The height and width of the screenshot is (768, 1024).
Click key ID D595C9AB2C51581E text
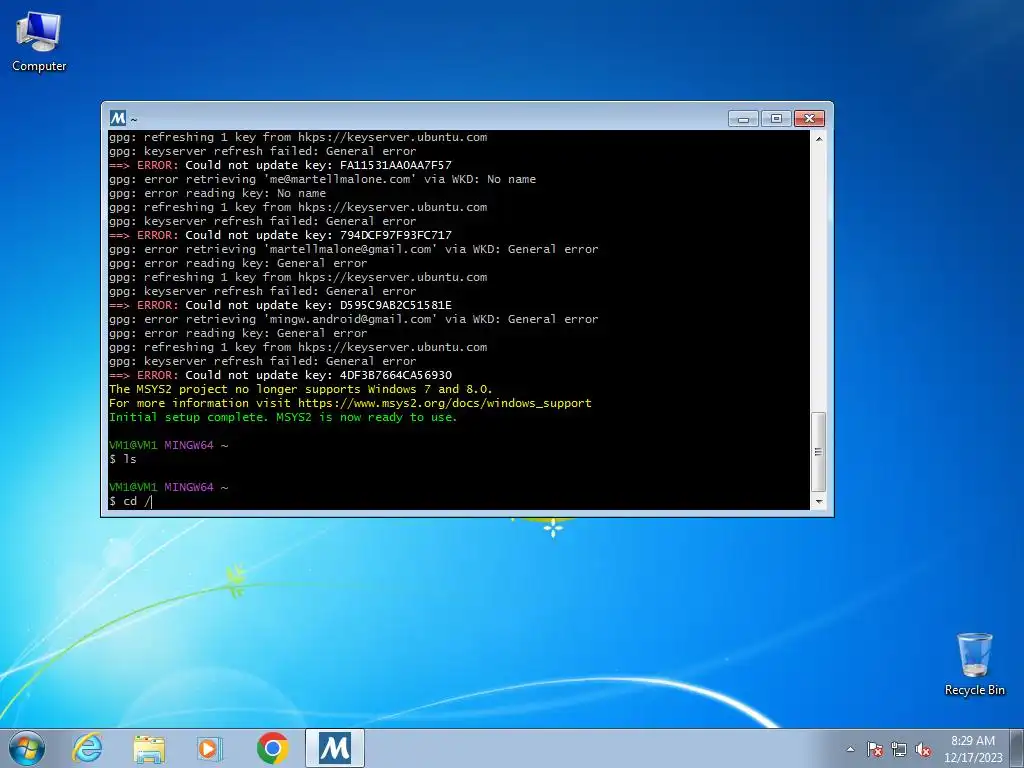pos(396,305)
